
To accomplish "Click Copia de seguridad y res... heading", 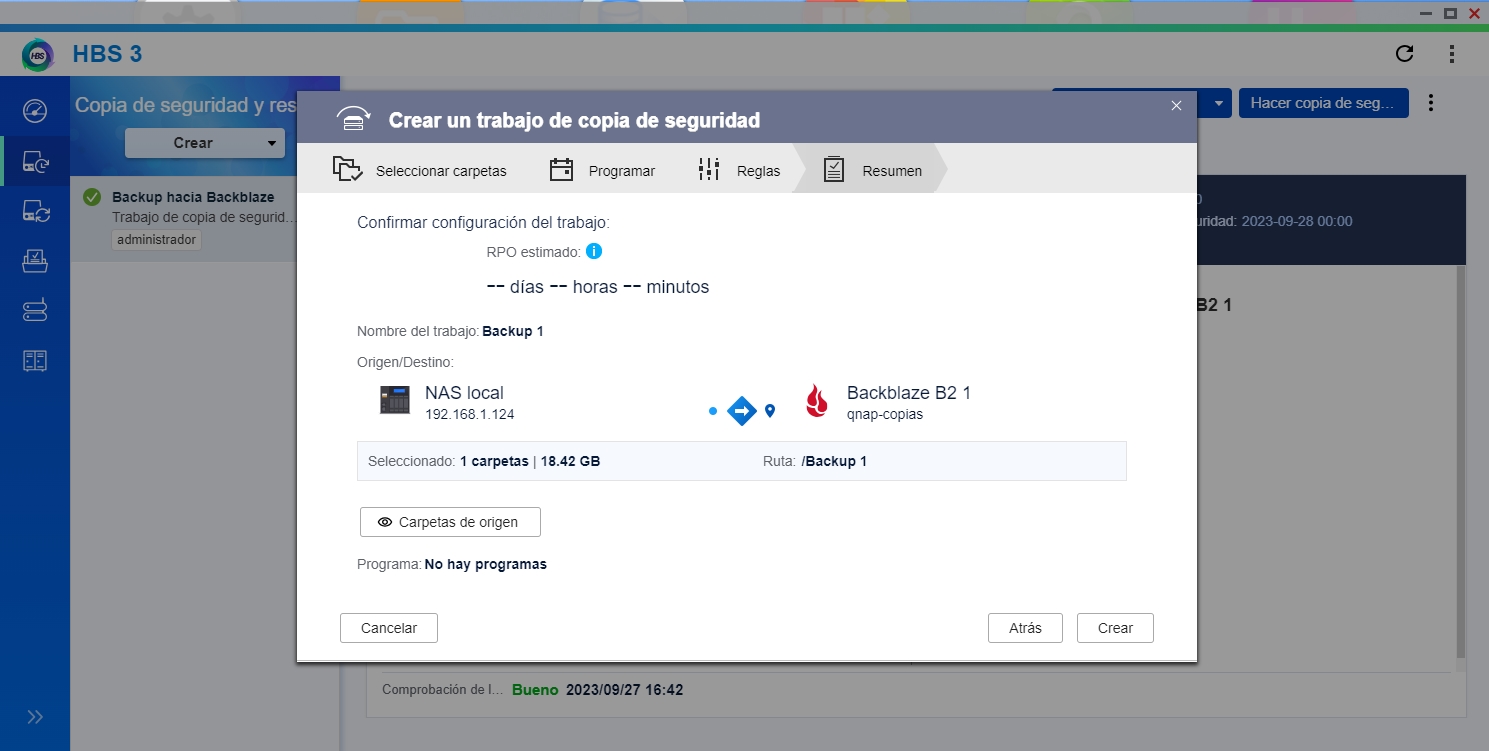I will pyautogui.click(x=187, y=105).
